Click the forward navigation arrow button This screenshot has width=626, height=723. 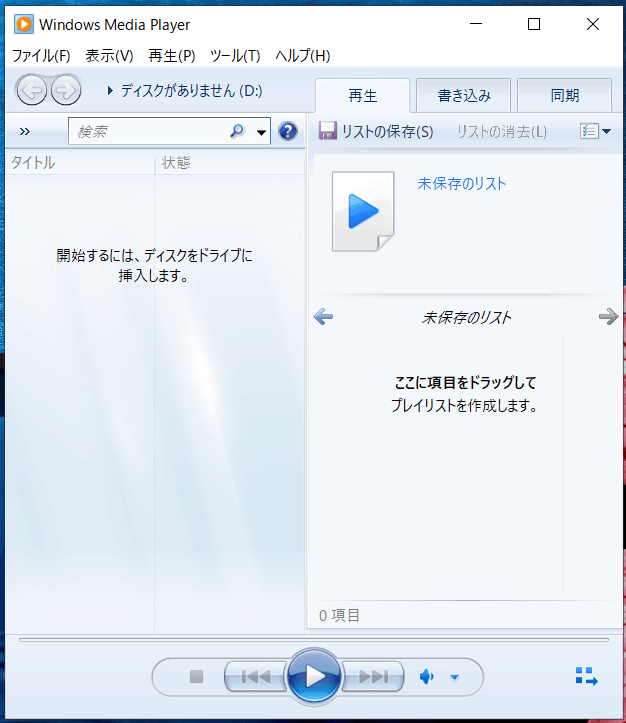point(66,90)
